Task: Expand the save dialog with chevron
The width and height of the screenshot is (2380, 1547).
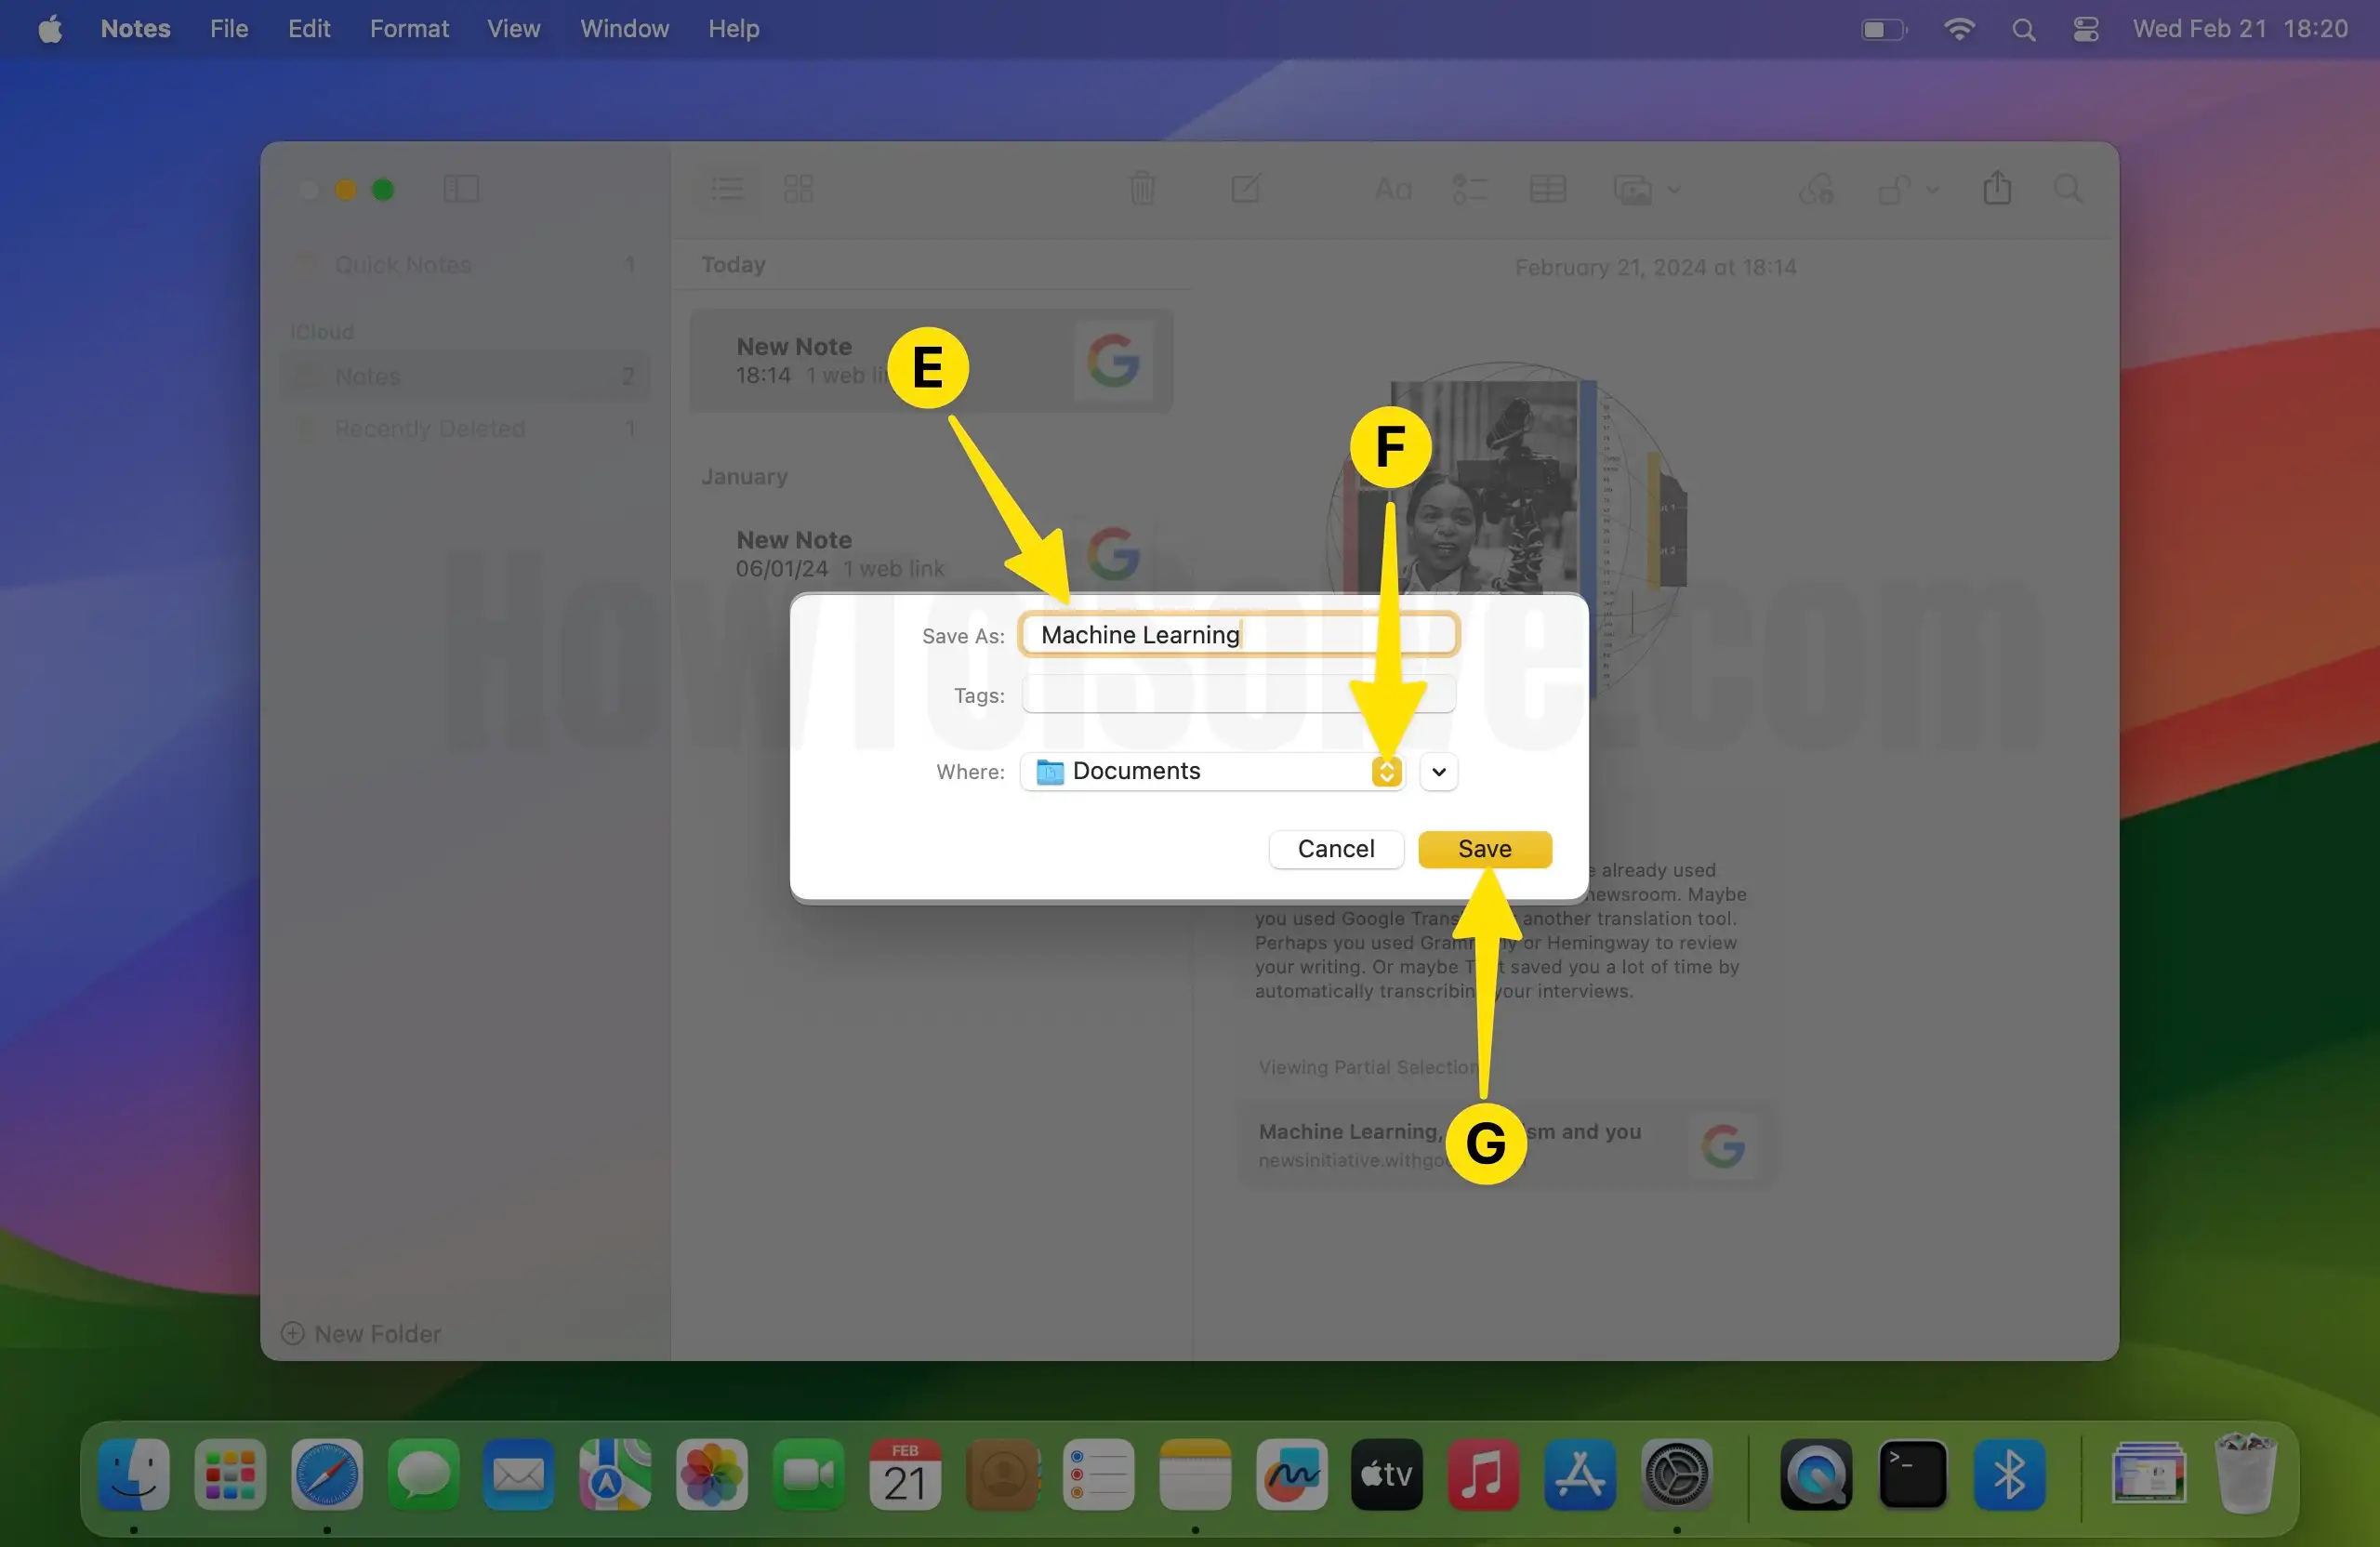Action: coord(1438,771)
